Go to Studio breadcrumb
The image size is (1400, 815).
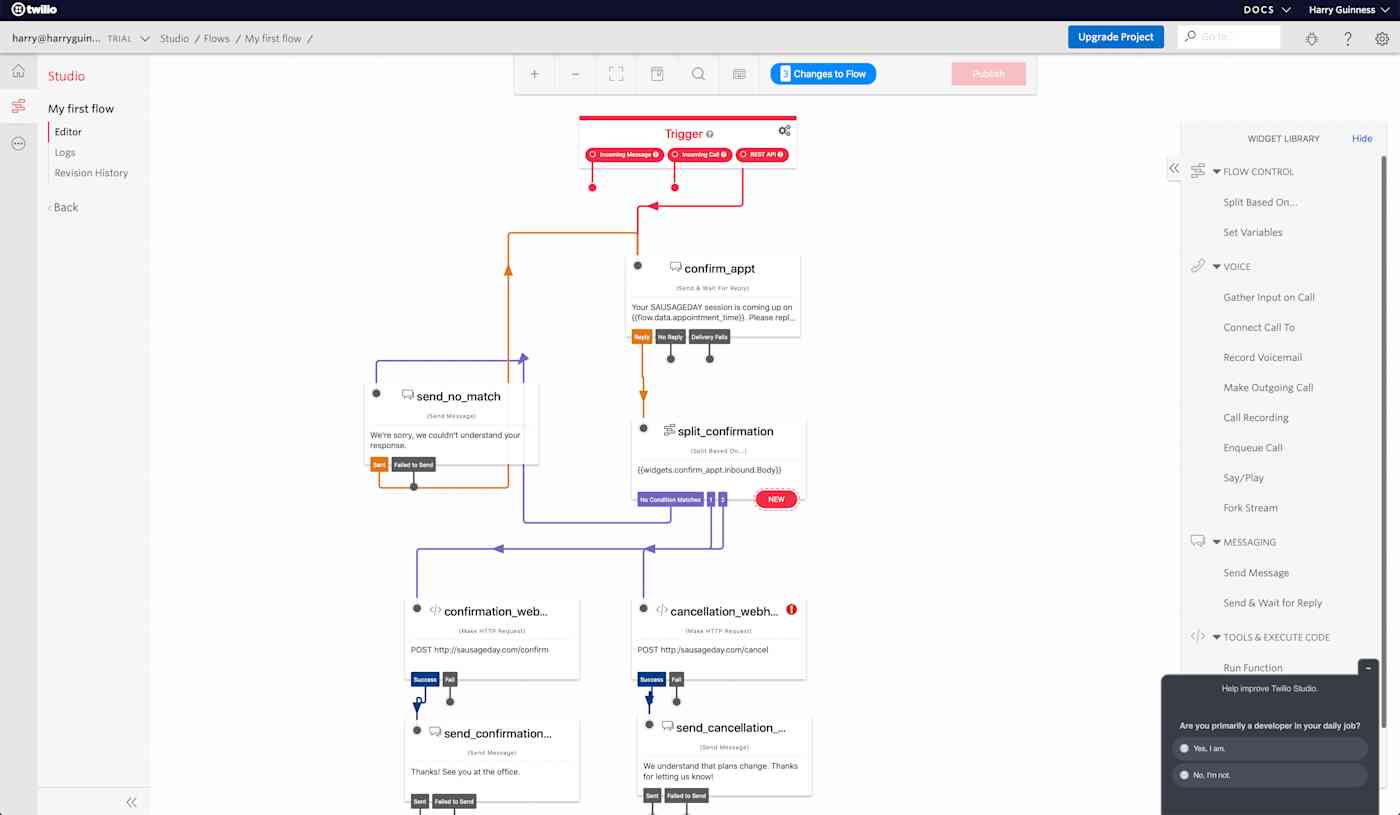pos(174,38)
